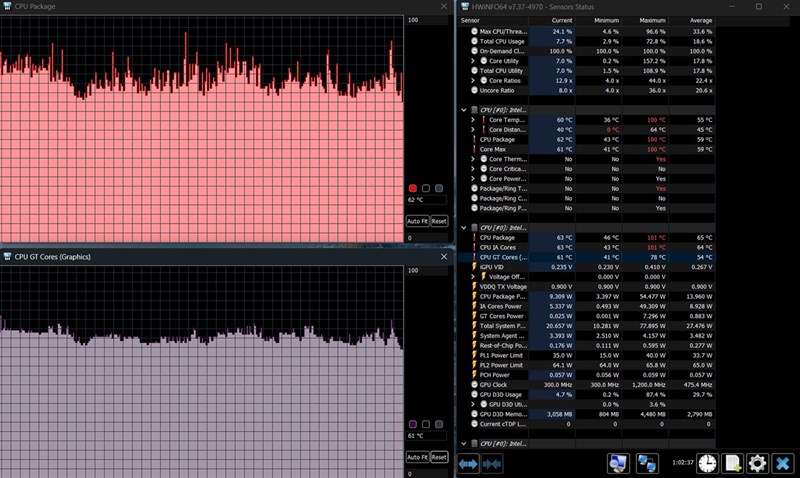Collapse the first CPU [#0]: Intel section
800x478 pixels.
coord(463,110)
